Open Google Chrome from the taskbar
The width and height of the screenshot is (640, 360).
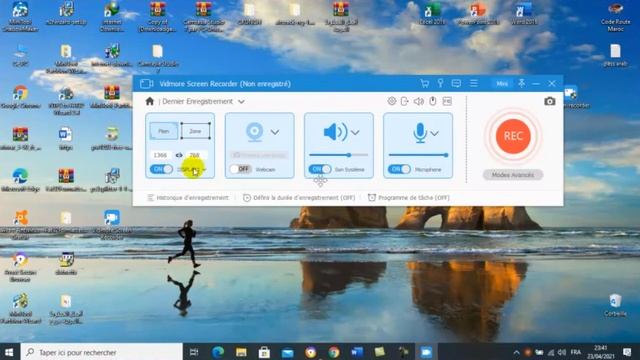pyautogui.click(x=334, y=352)
